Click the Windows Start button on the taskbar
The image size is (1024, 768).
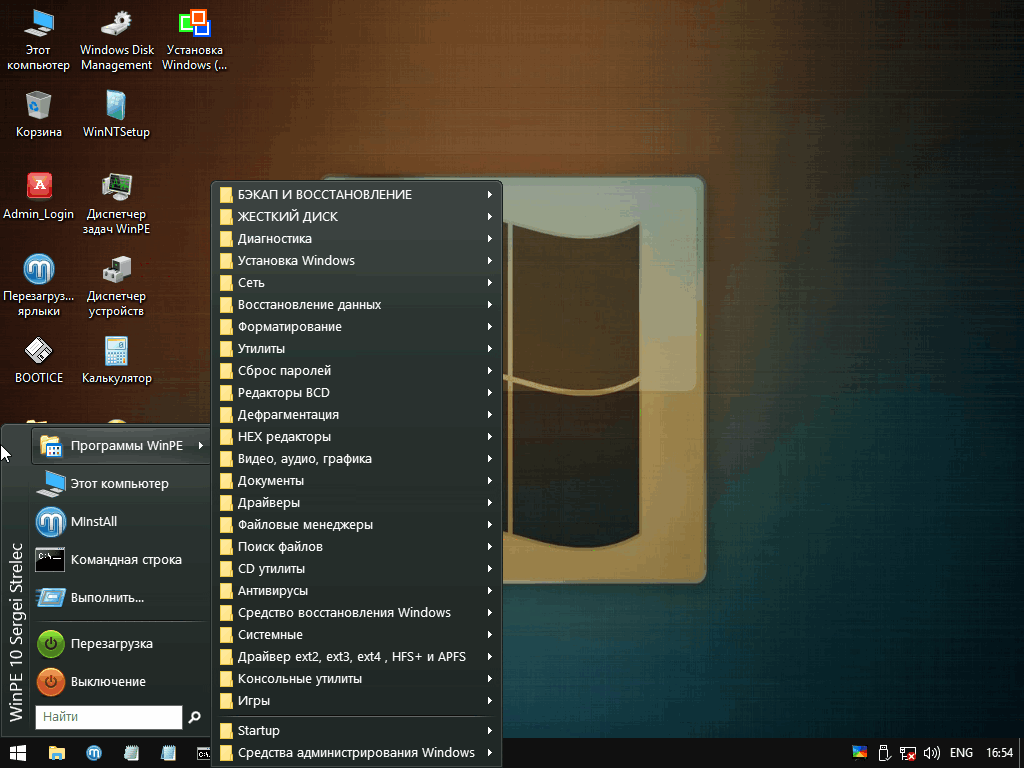click(18, 753)
